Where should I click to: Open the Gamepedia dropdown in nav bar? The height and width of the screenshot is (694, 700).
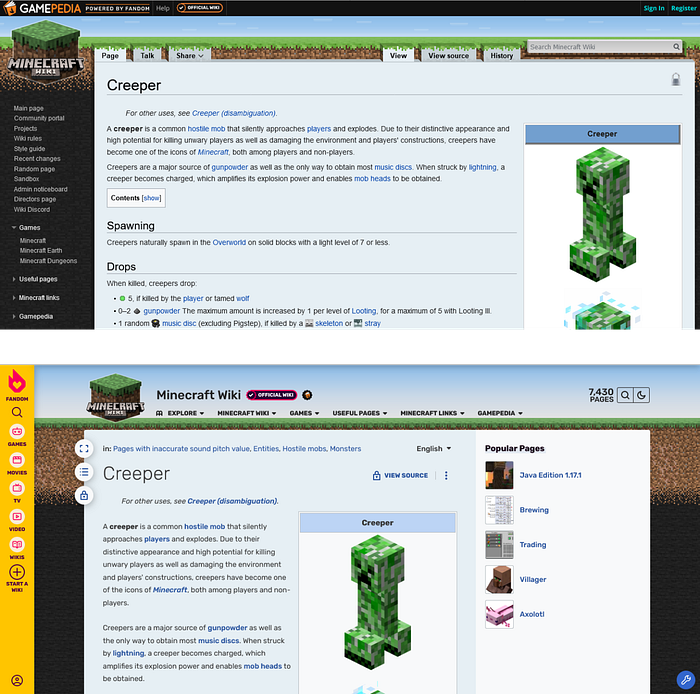click(x=500, y=413)
